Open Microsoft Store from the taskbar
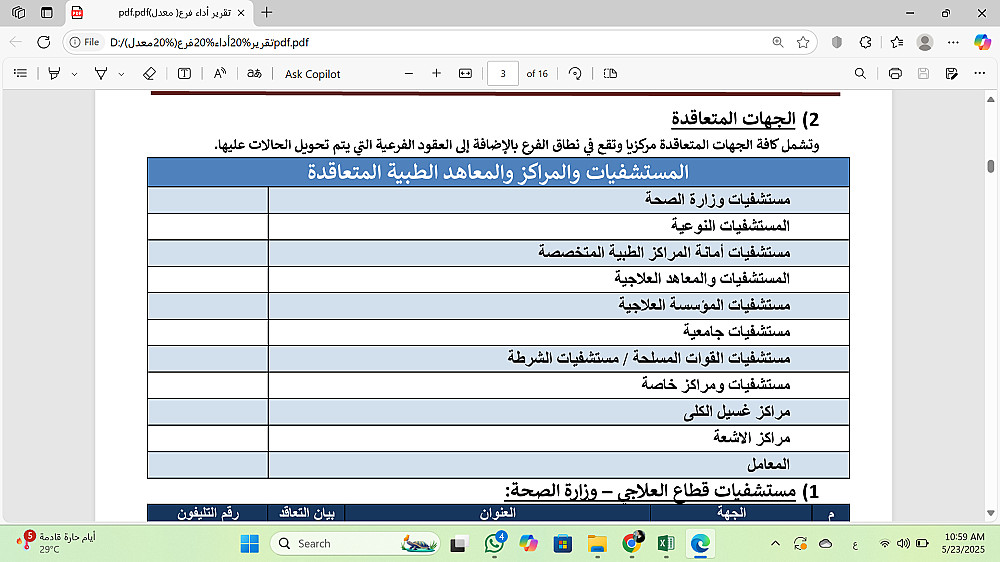The image size is (1000, 562). tap(562, 544)
